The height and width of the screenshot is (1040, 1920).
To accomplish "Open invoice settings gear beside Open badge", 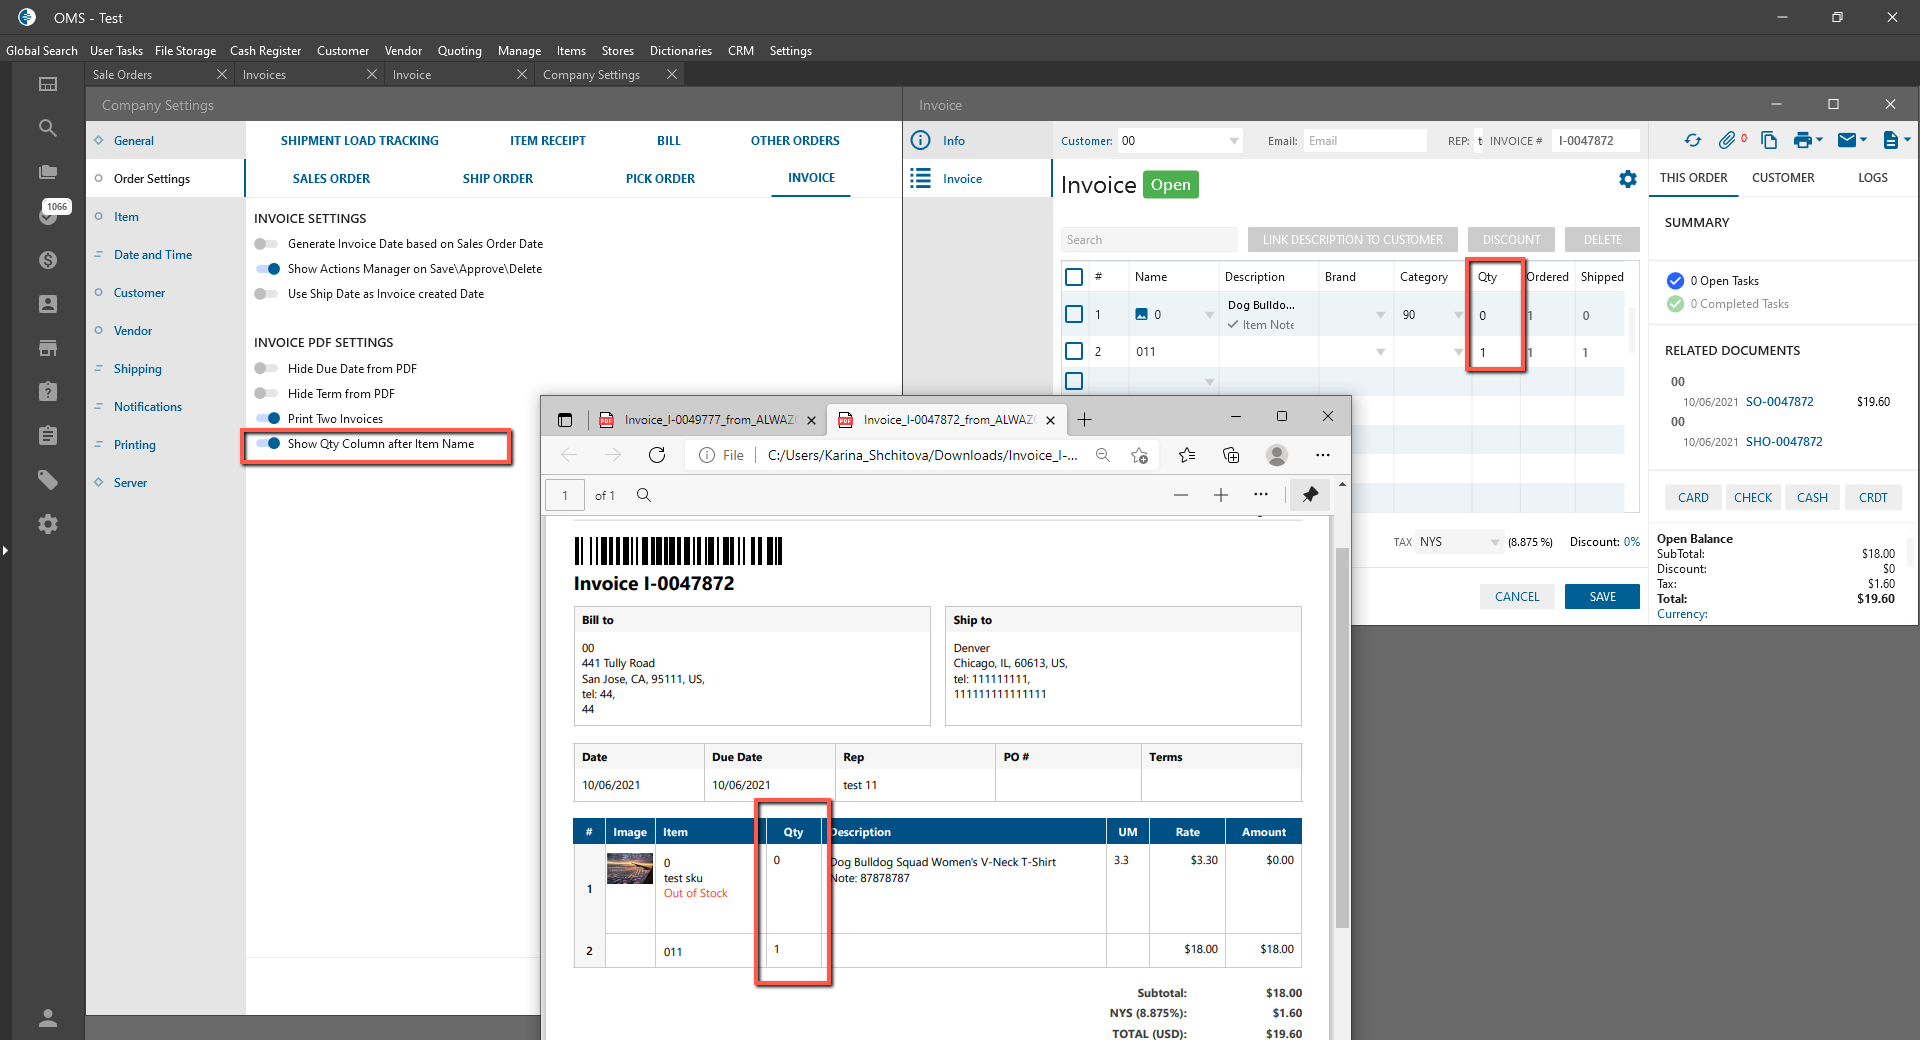I will [x=1628, y=179].
